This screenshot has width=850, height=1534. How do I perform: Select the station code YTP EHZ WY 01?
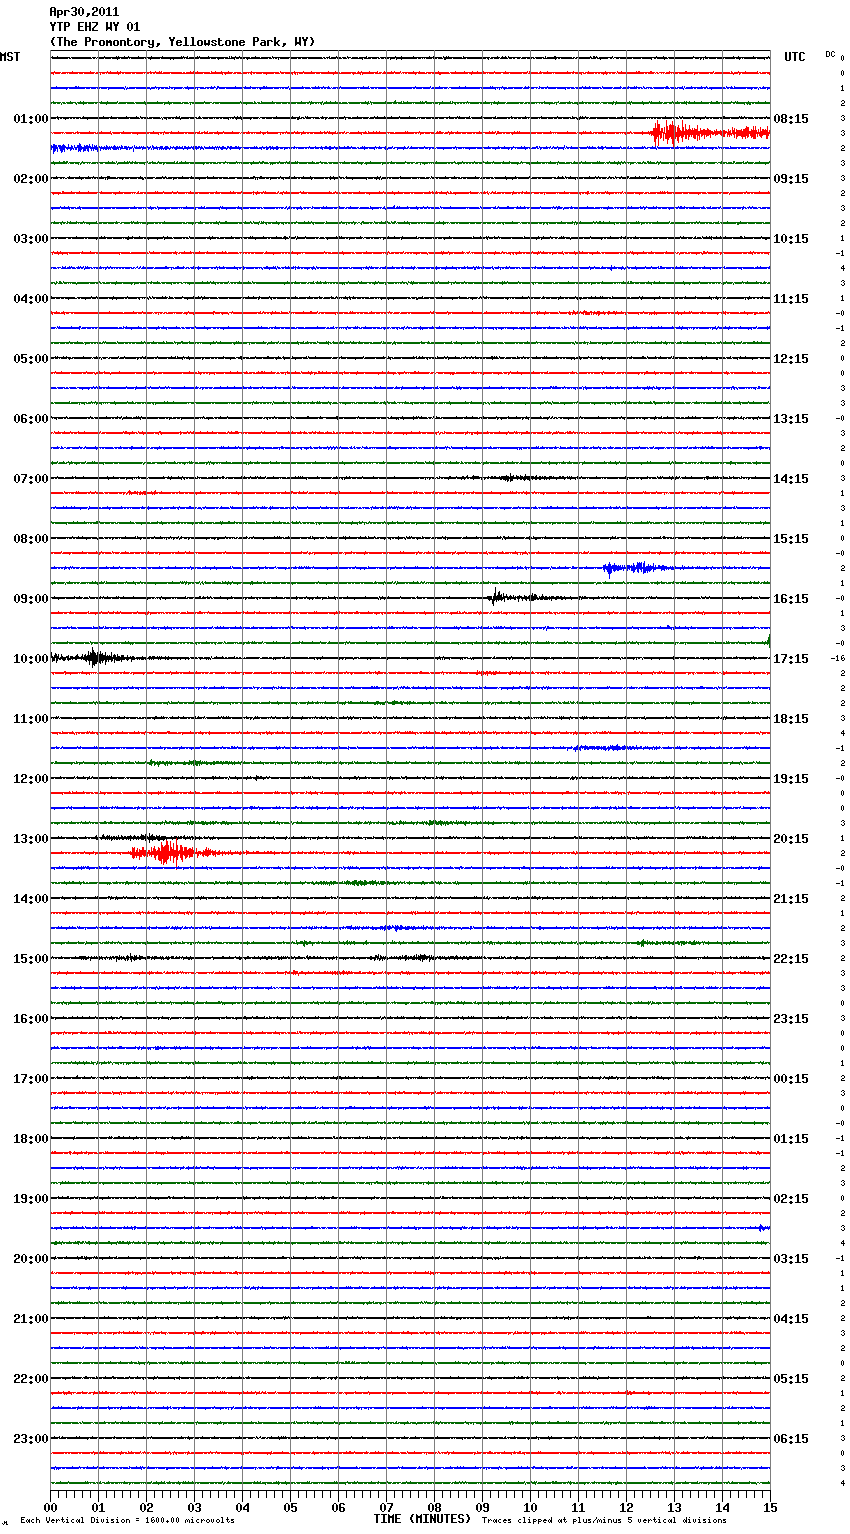pyautogui.click(x=95, y=27)
